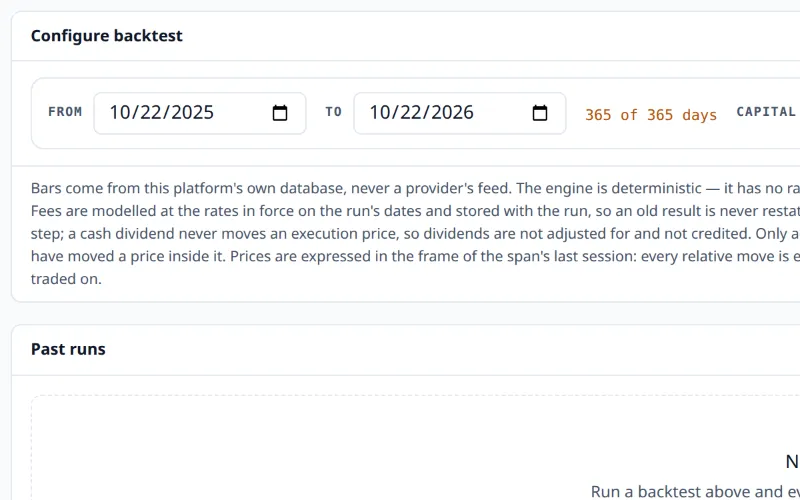Click the 'Past runs' heading

pyautogui.click(x=68, y=349)
